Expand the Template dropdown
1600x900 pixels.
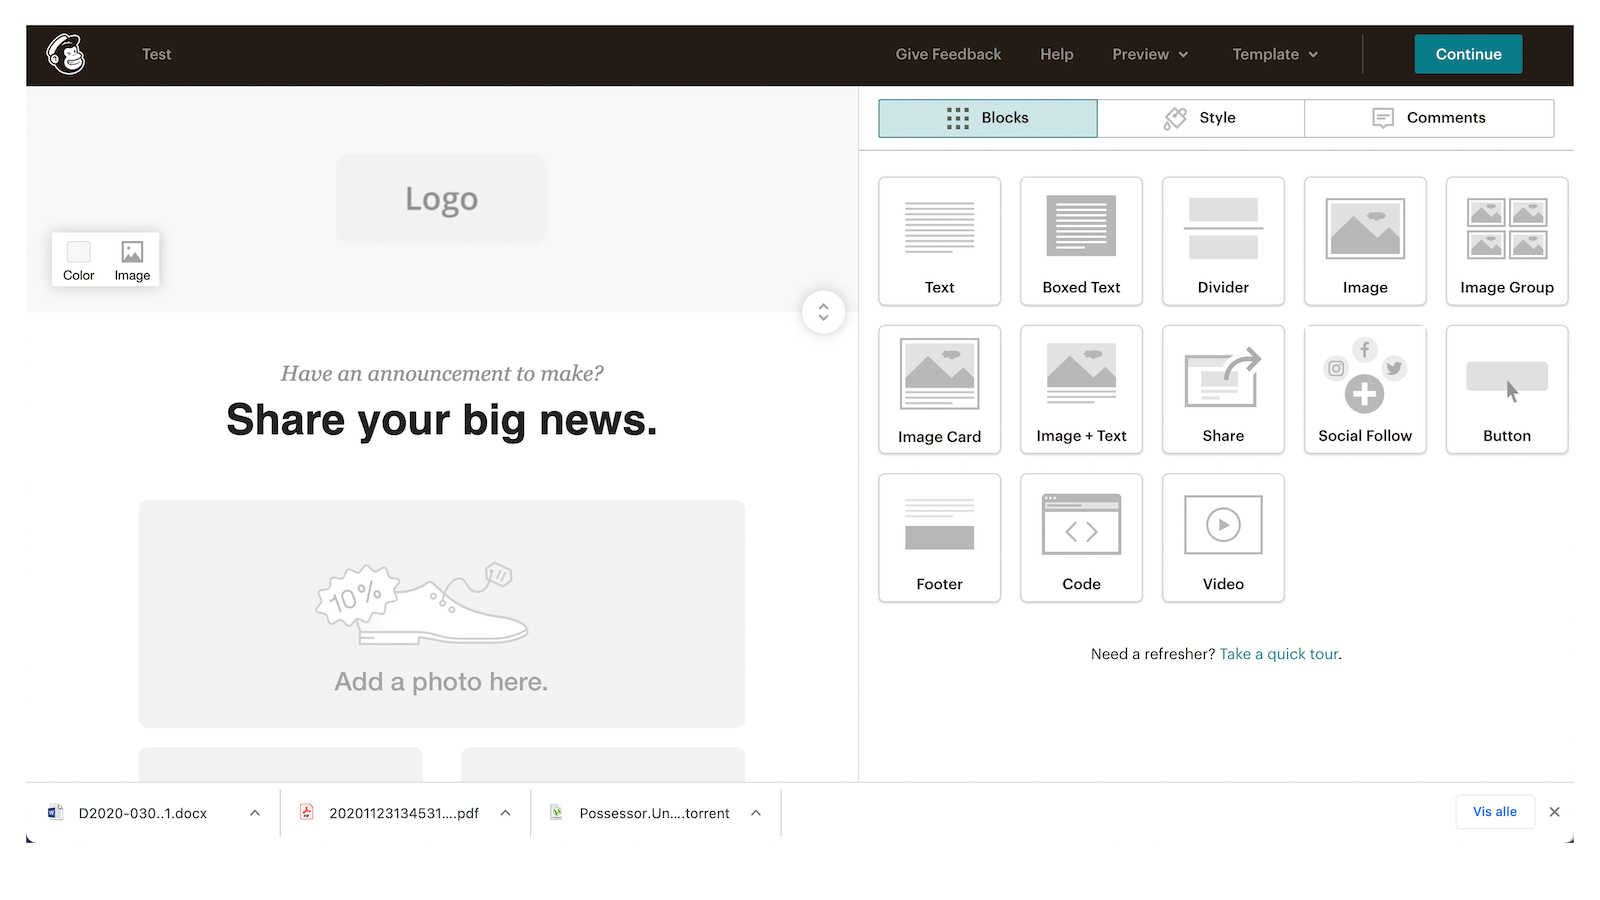(1274, 55)
